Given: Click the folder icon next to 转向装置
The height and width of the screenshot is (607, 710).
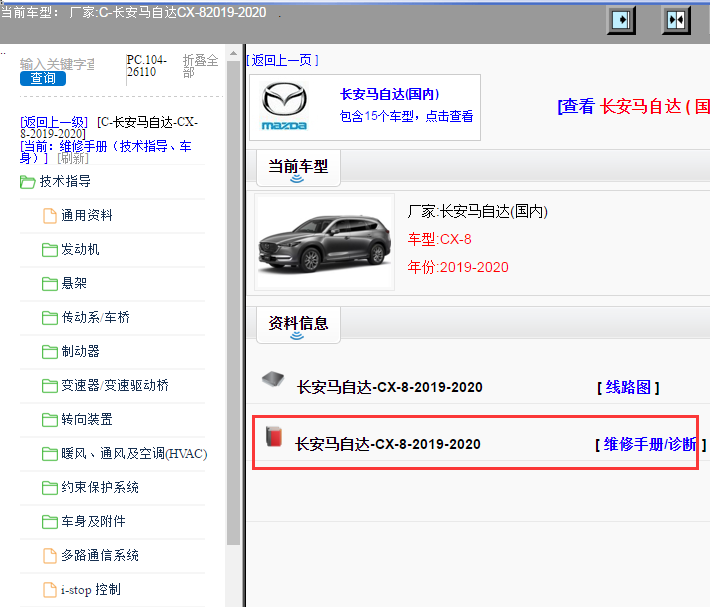Looking at the screenshot, I should 50,420.
